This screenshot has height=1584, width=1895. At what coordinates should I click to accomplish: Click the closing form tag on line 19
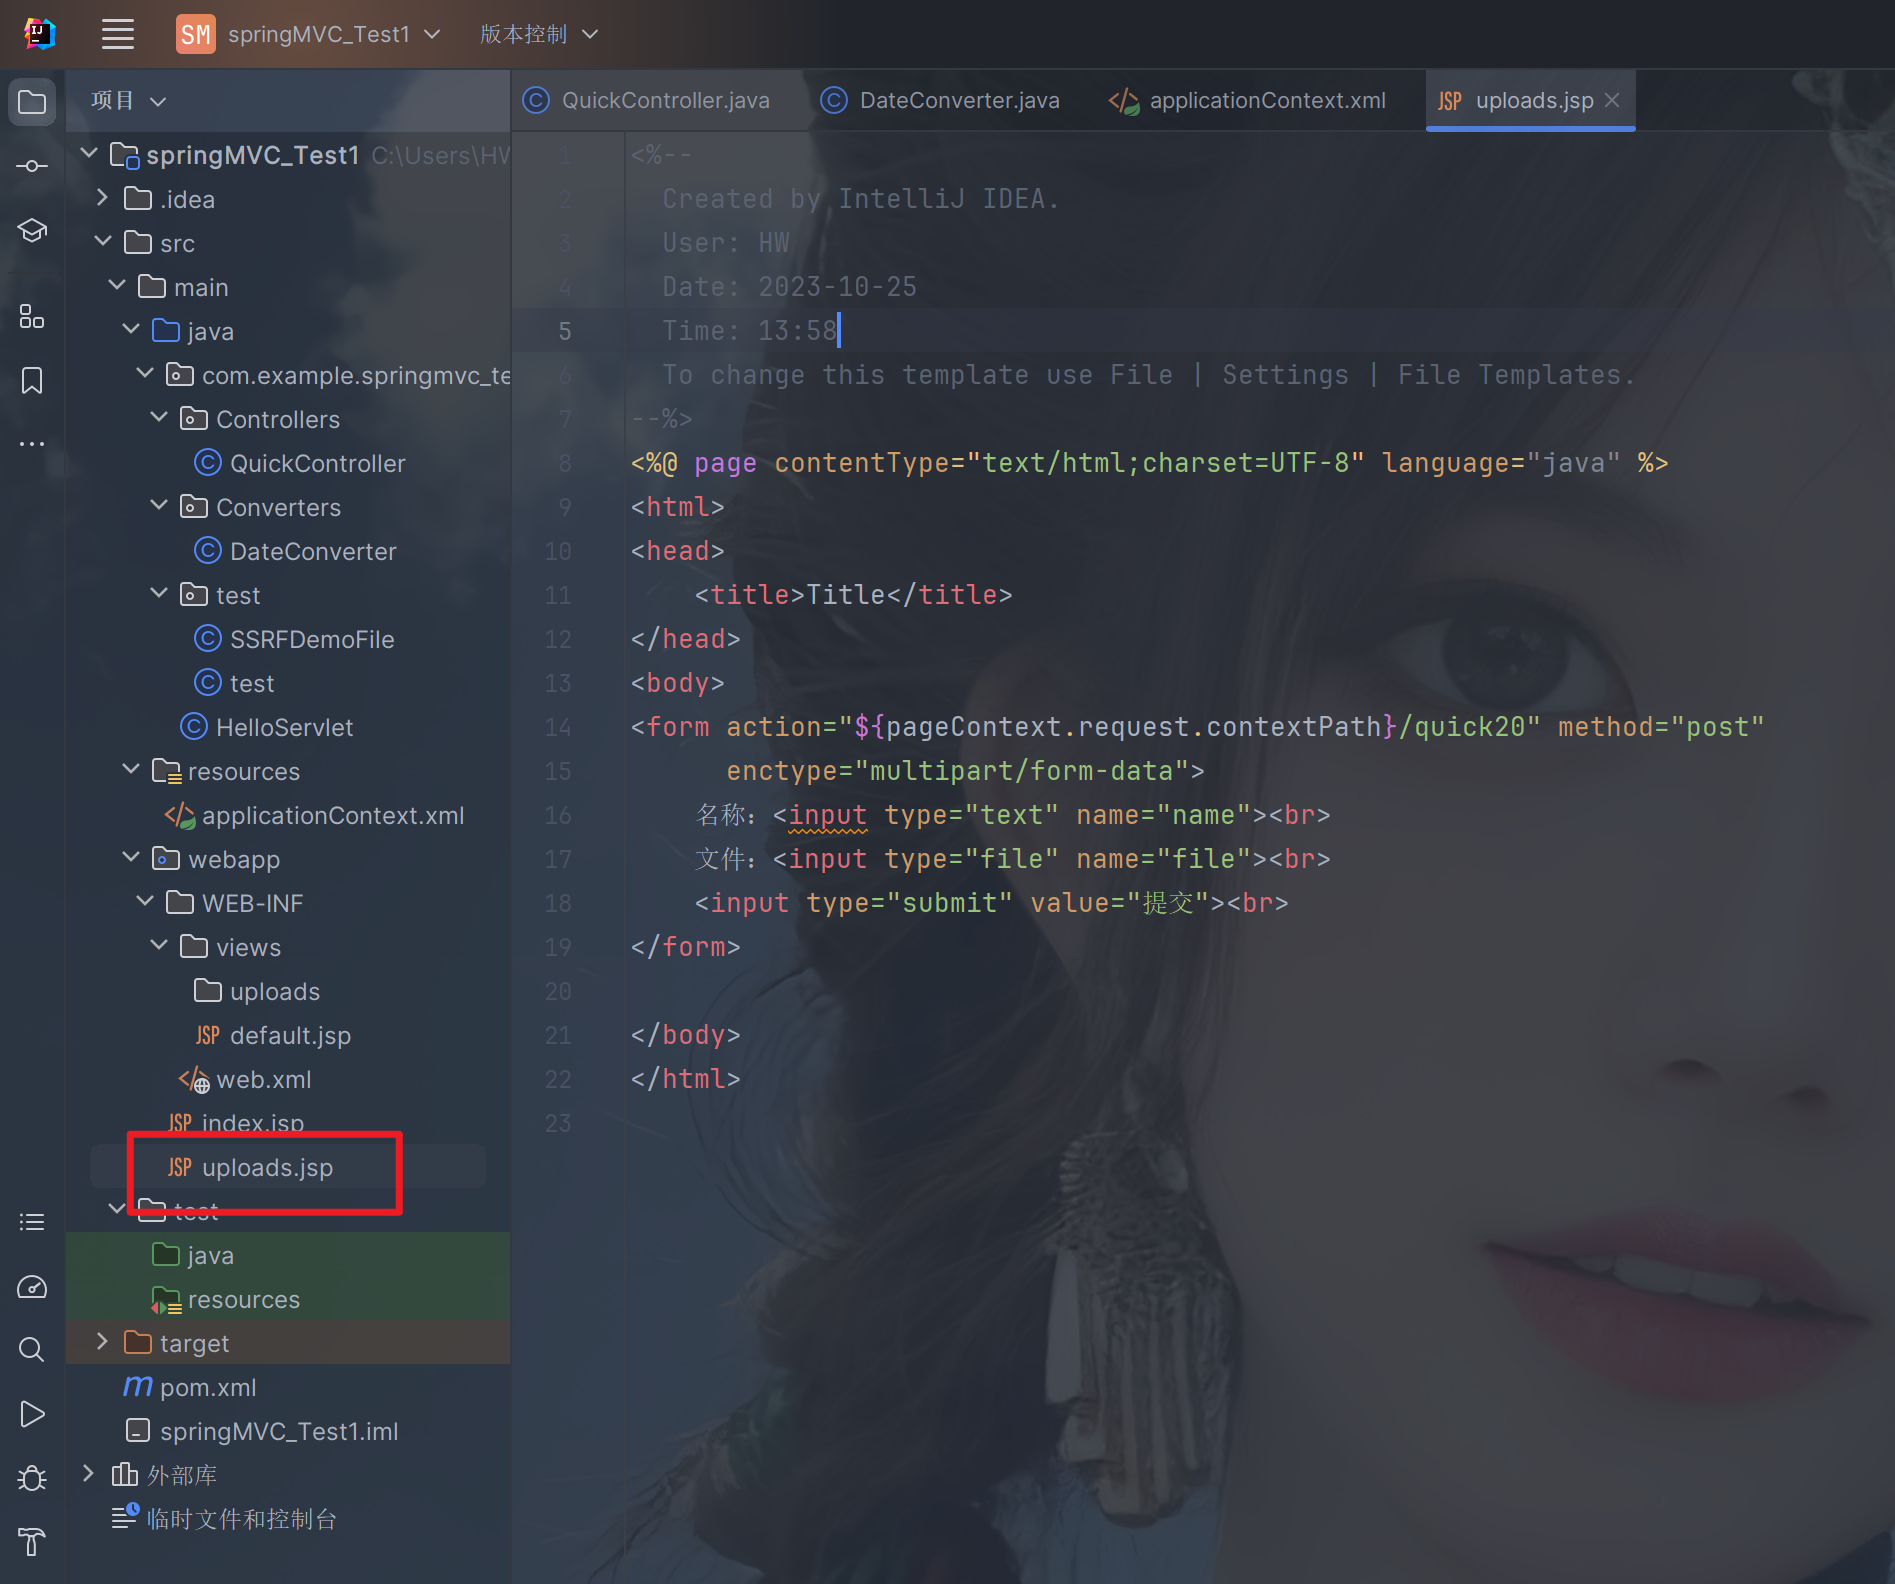point(685,947)
